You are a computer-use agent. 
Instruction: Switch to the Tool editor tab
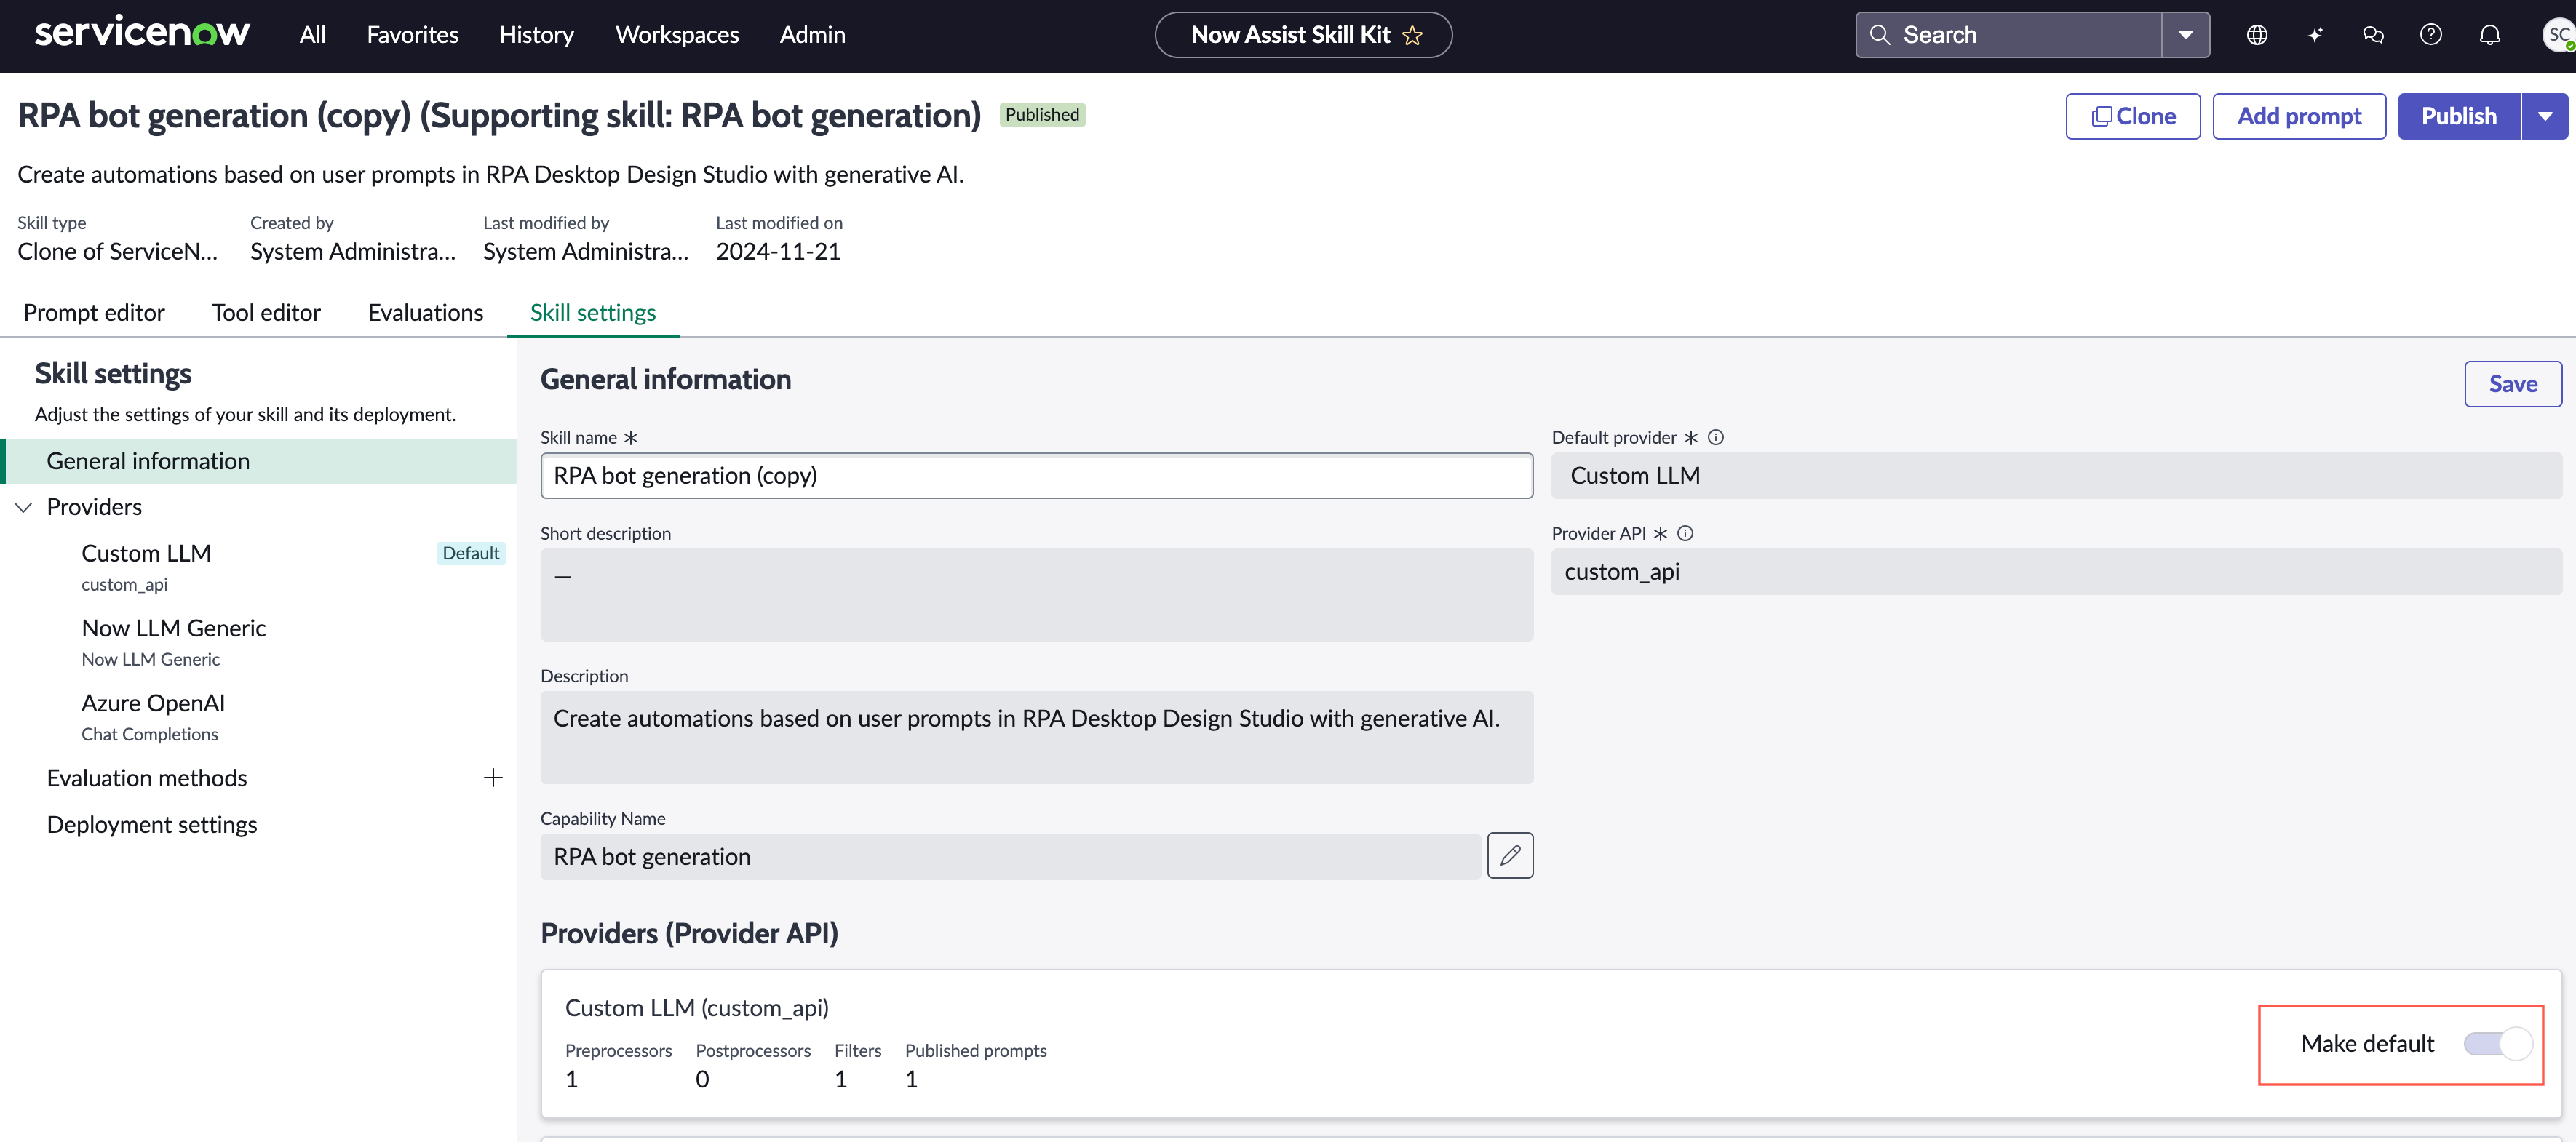click(x=266, y=312)
